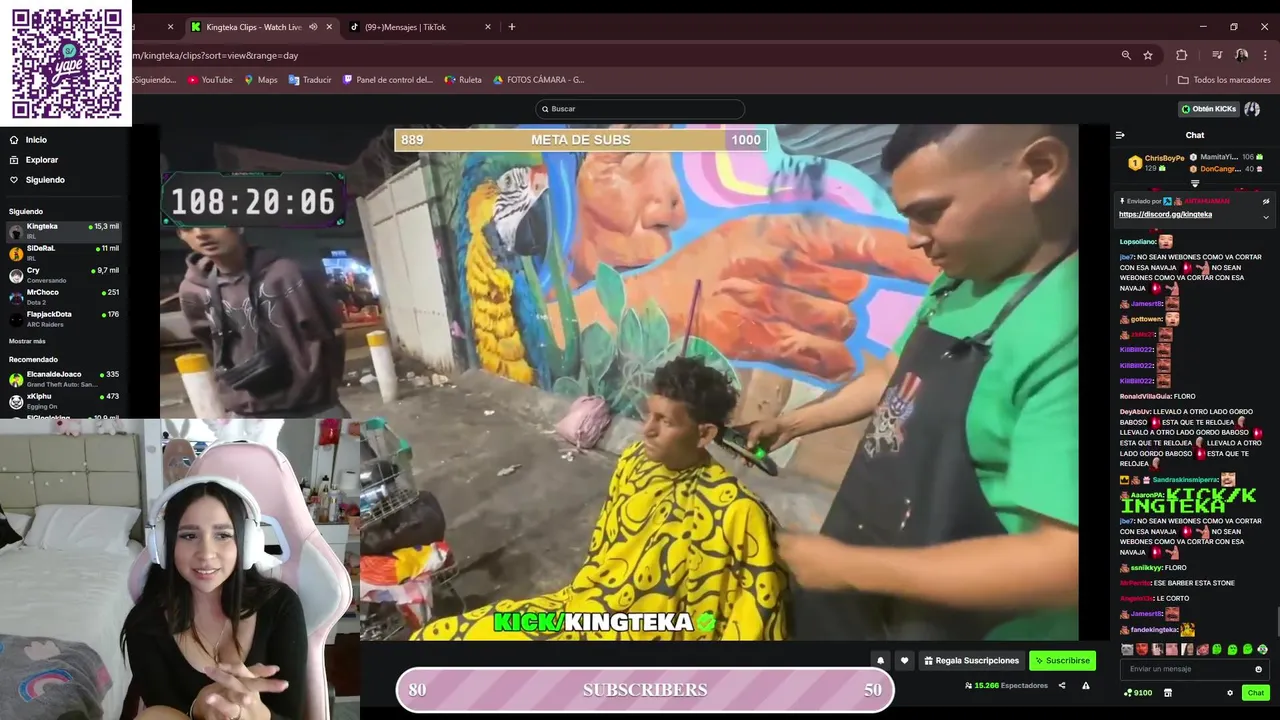The image size is (1280, 720).
Task: Click the 9100 channel points balance
Action: tap(1138, 693)
